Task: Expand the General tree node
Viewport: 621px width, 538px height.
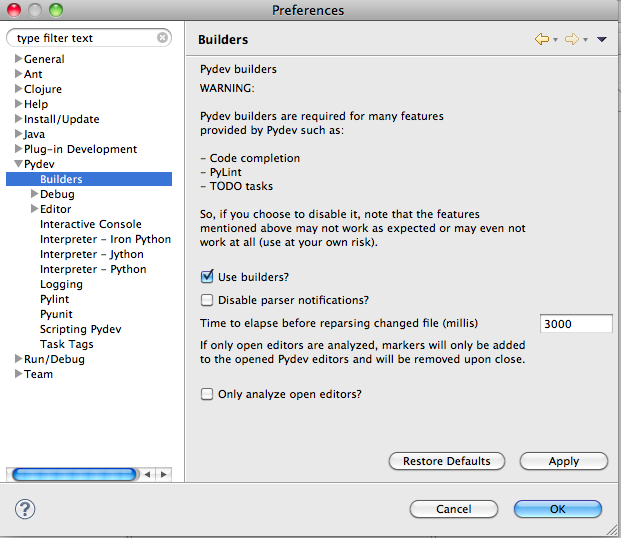Action: [18, 59]
